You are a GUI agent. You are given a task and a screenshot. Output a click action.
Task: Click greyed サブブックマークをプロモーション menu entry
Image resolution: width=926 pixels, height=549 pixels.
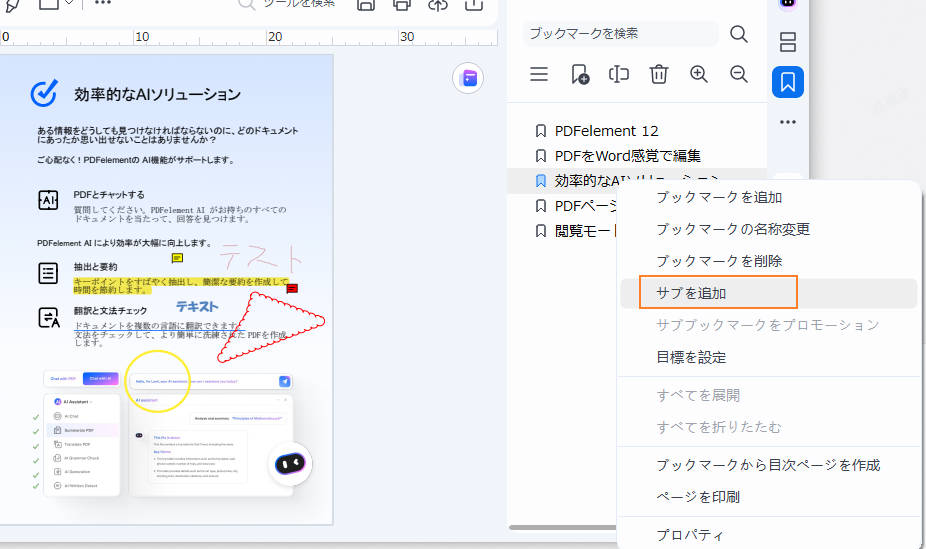[767, 325]
